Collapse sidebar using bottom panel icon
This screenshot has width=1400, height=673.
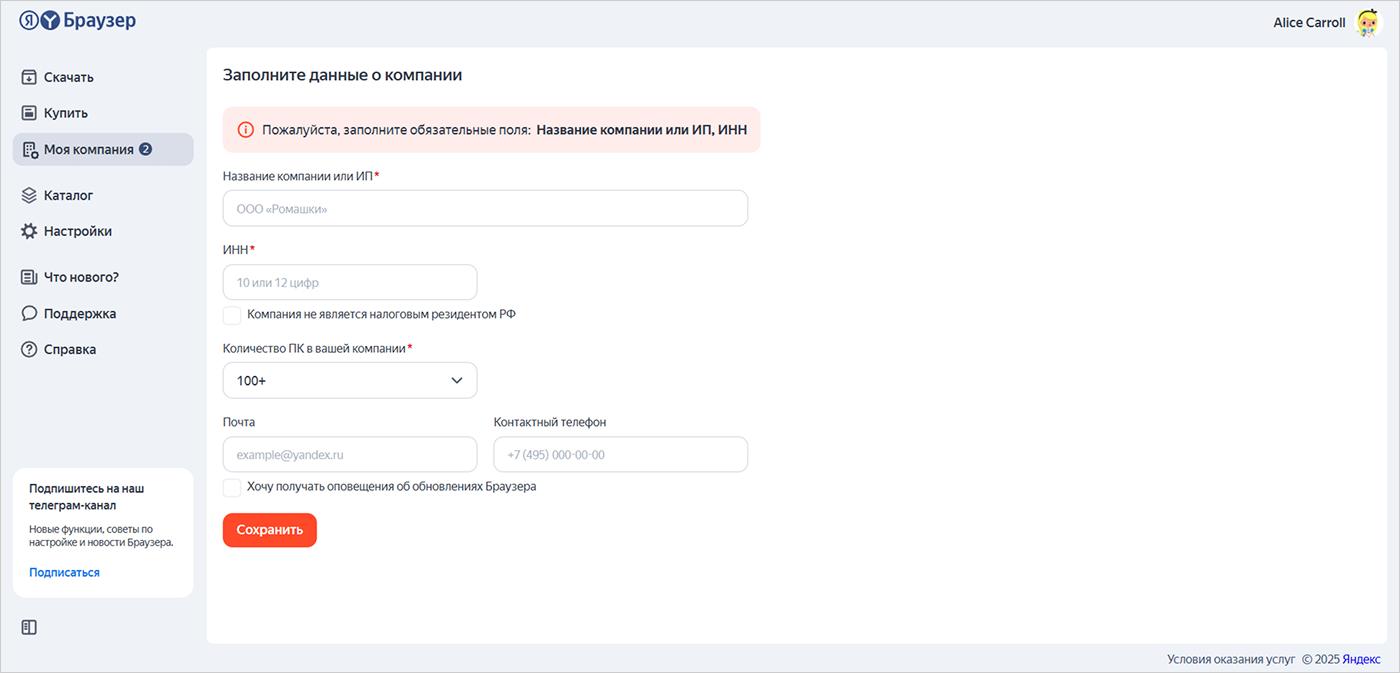tap(29, 627)
